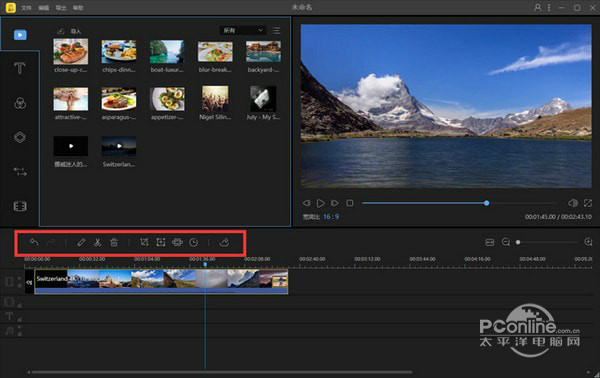This screenshot has height=378, width=600.
Task: Lock the text track
Action: click(20, 319)
